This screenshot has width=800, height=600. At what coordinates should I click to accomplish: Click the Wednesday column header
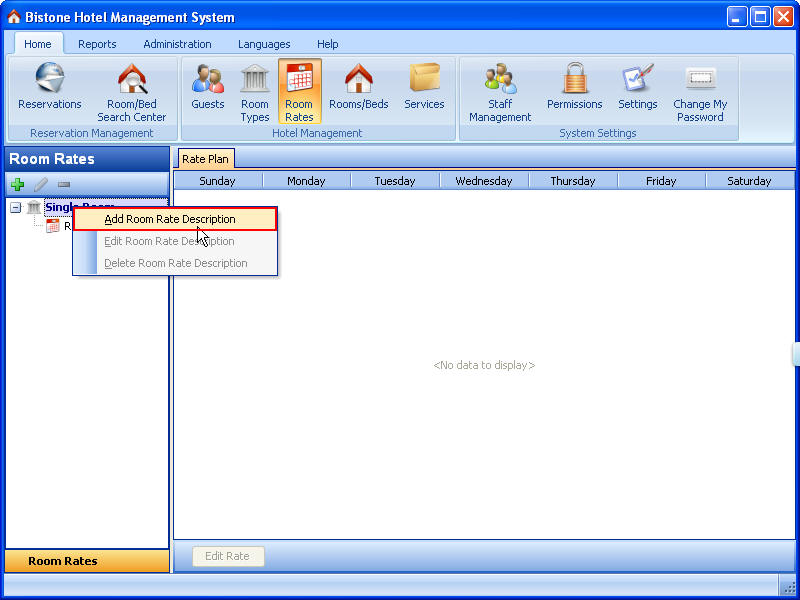(484, 181)
